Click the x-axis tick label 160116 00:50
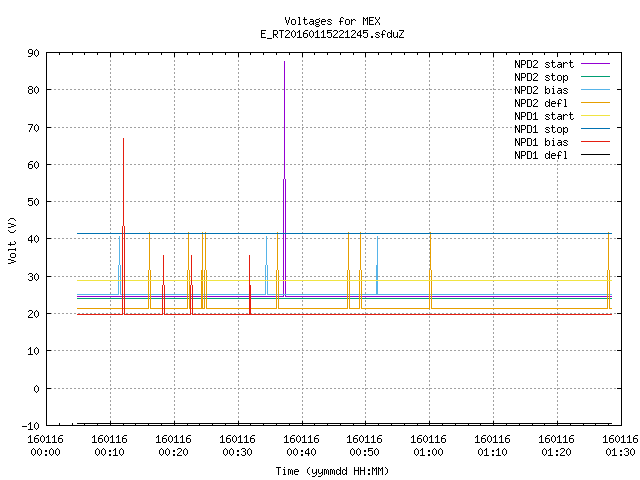640x480 pixels. (x=364, y=446)
